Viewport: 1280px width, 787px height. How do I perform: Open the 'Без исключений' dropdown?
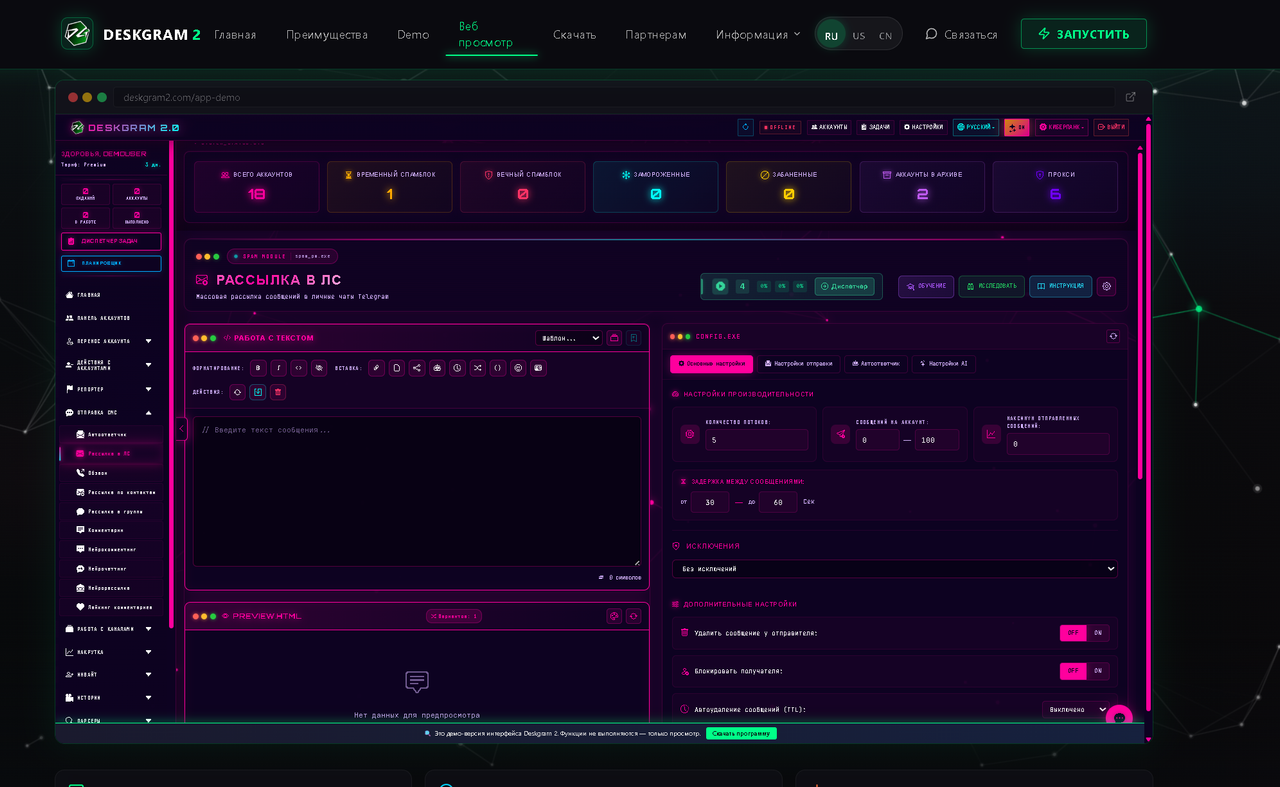coord(895,569)
